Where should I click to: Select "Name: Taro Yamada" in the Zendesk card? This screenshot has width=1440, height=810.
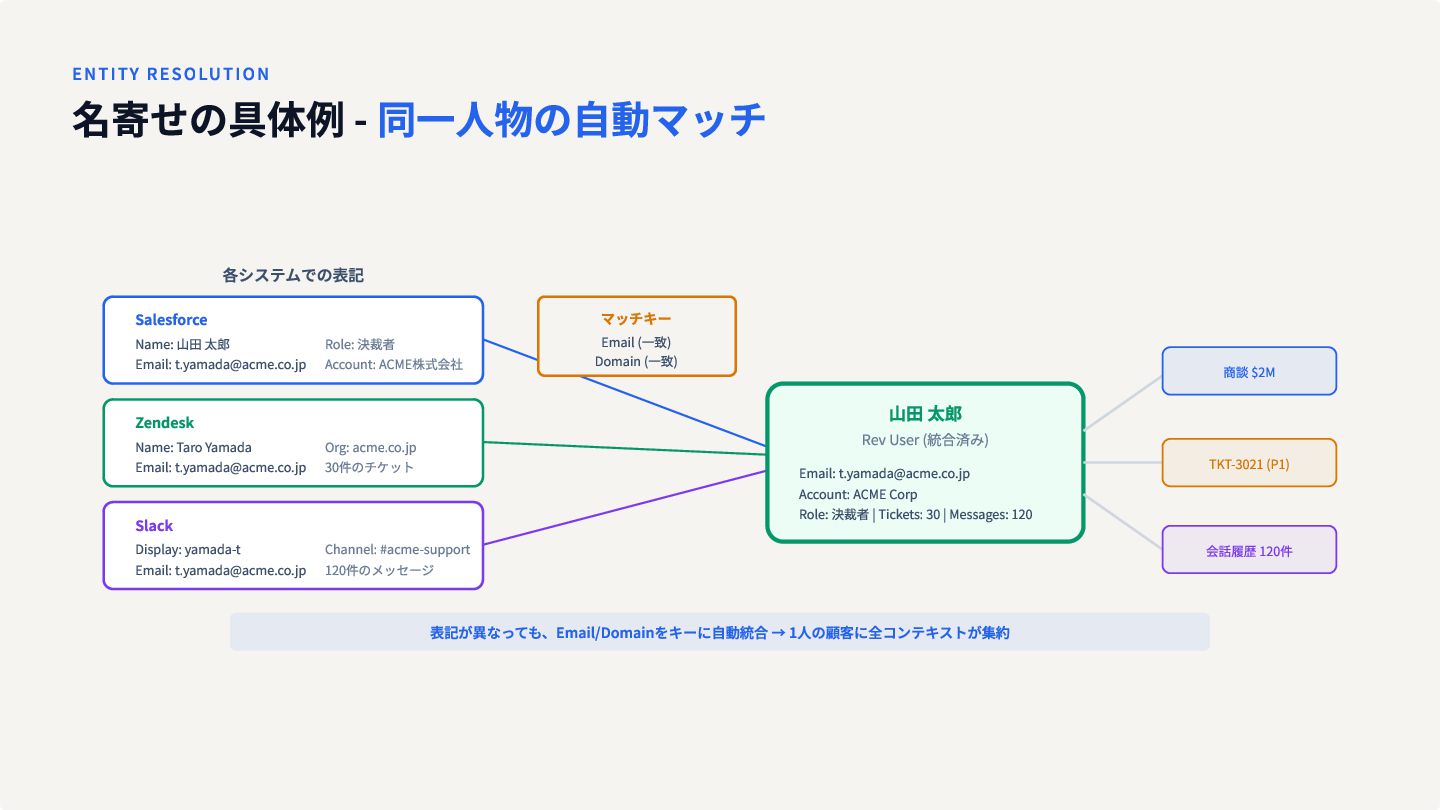193,447
